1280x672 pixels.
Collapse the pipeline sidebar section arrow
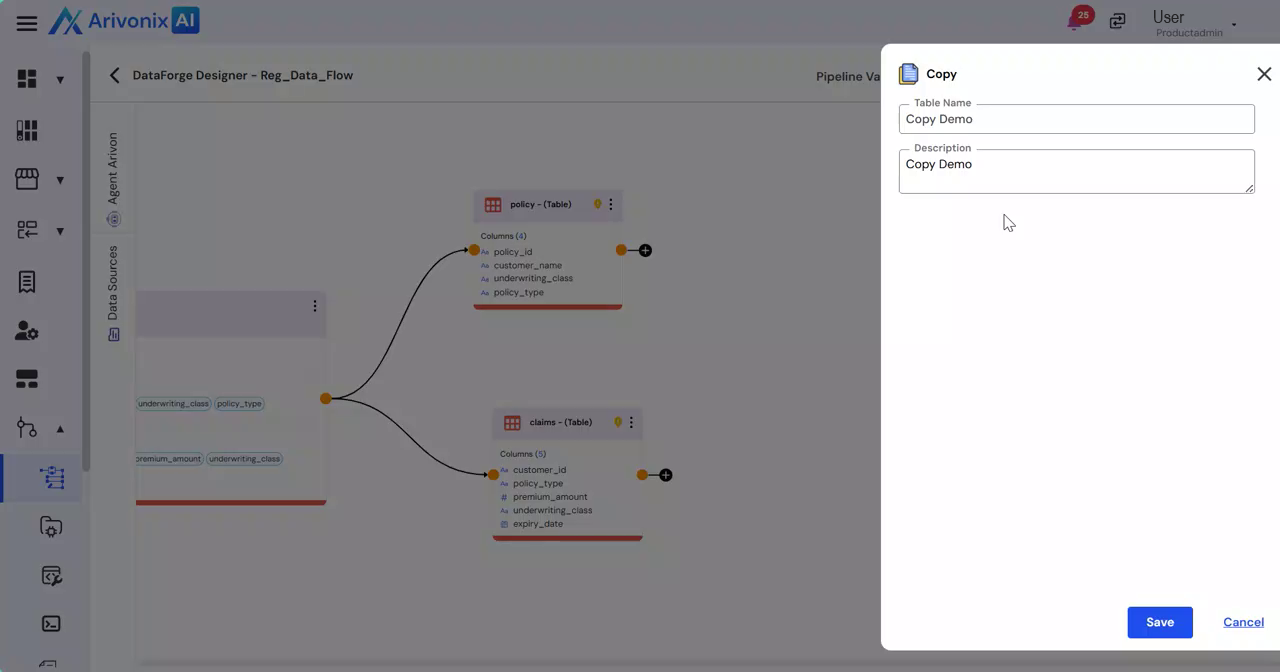(60, 429)
